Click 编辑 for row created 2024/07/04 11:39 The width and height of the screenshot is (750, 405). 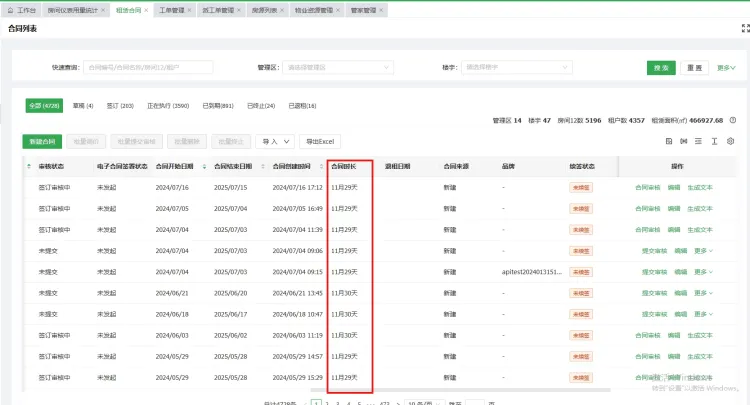674,230
